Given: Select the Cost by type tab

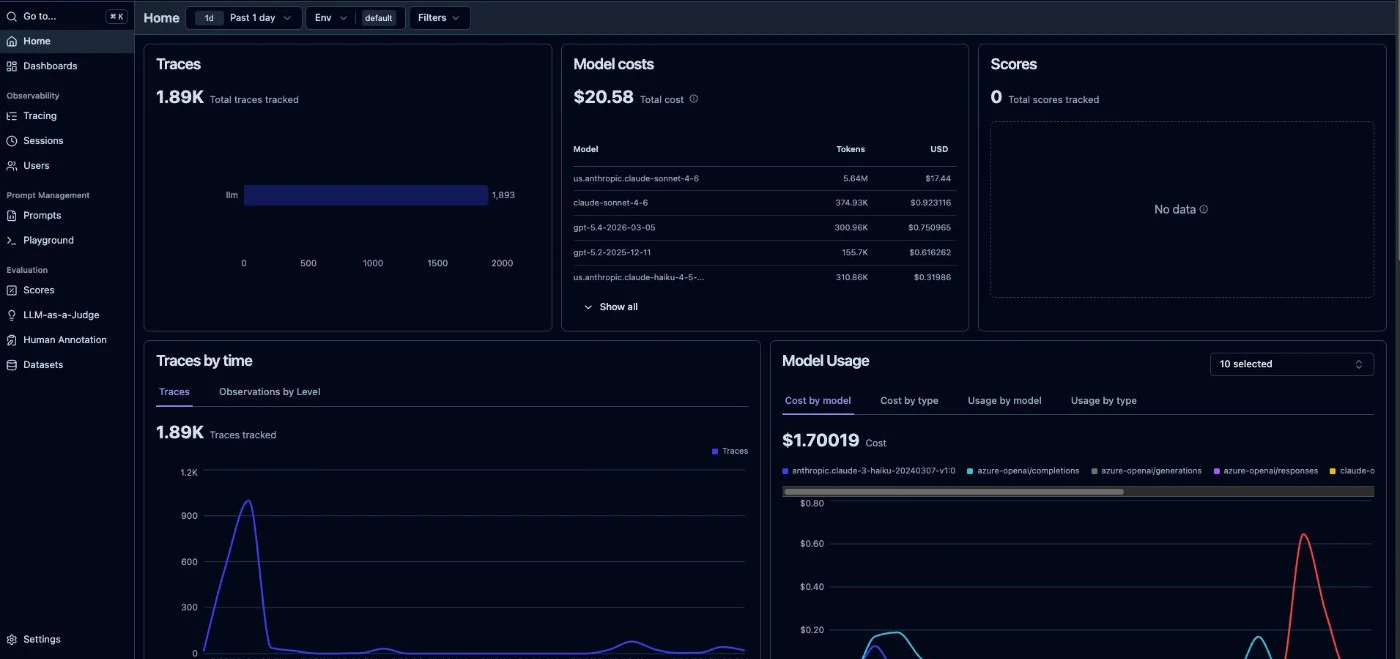Looking at the screenshot, I should pyautogui.click(x=909, y=401).
